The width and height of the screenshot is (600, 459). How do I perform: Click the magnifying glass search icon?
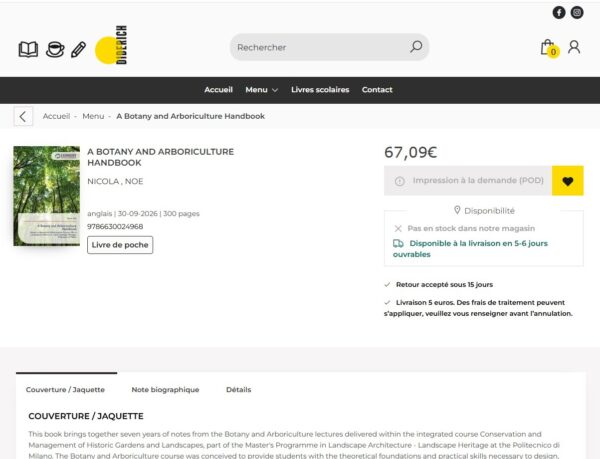pyautogui.click(x=416, y=47)
